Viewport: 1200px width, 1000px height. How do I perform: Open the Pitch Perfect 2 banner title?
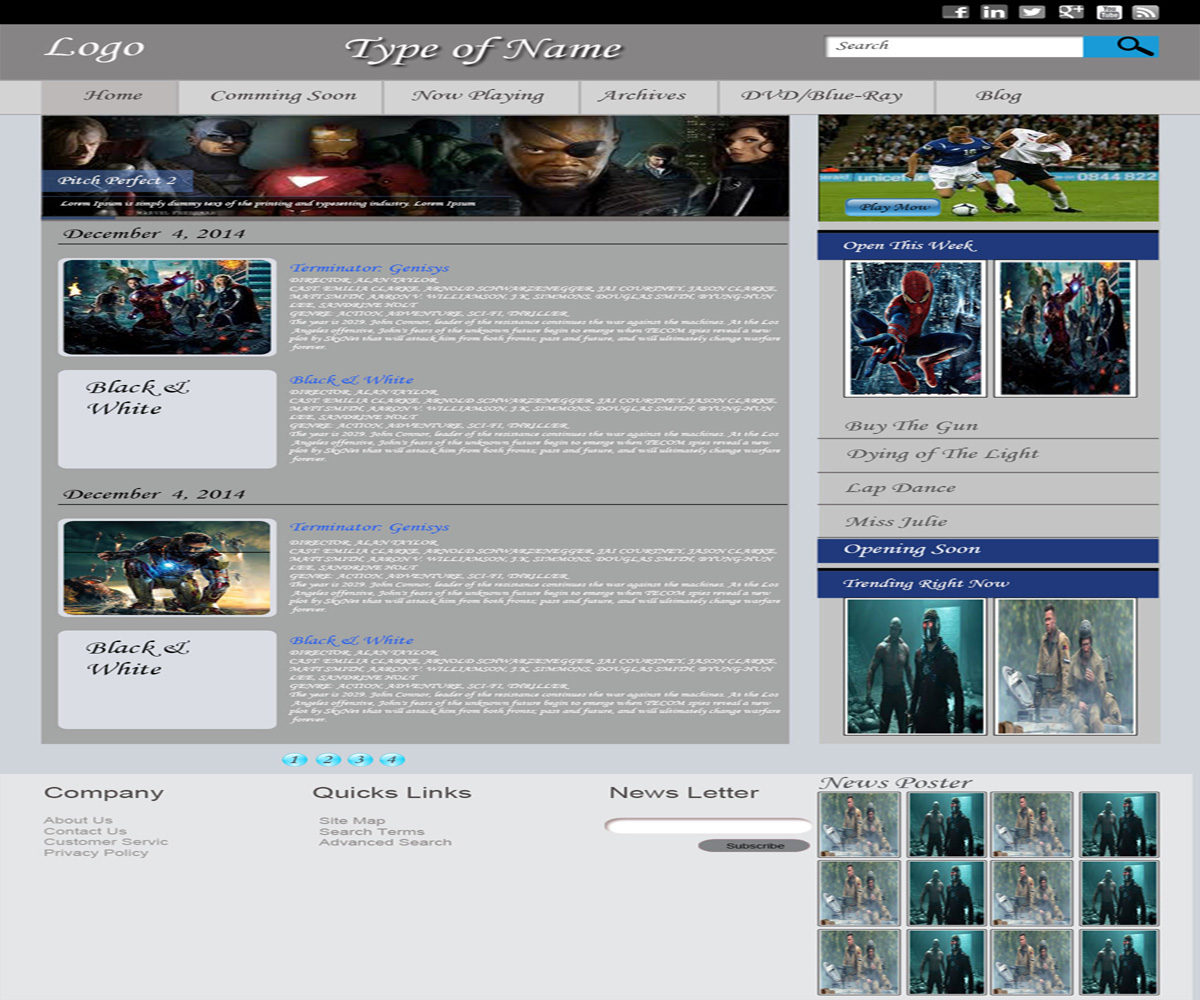(x=117, y=181)
